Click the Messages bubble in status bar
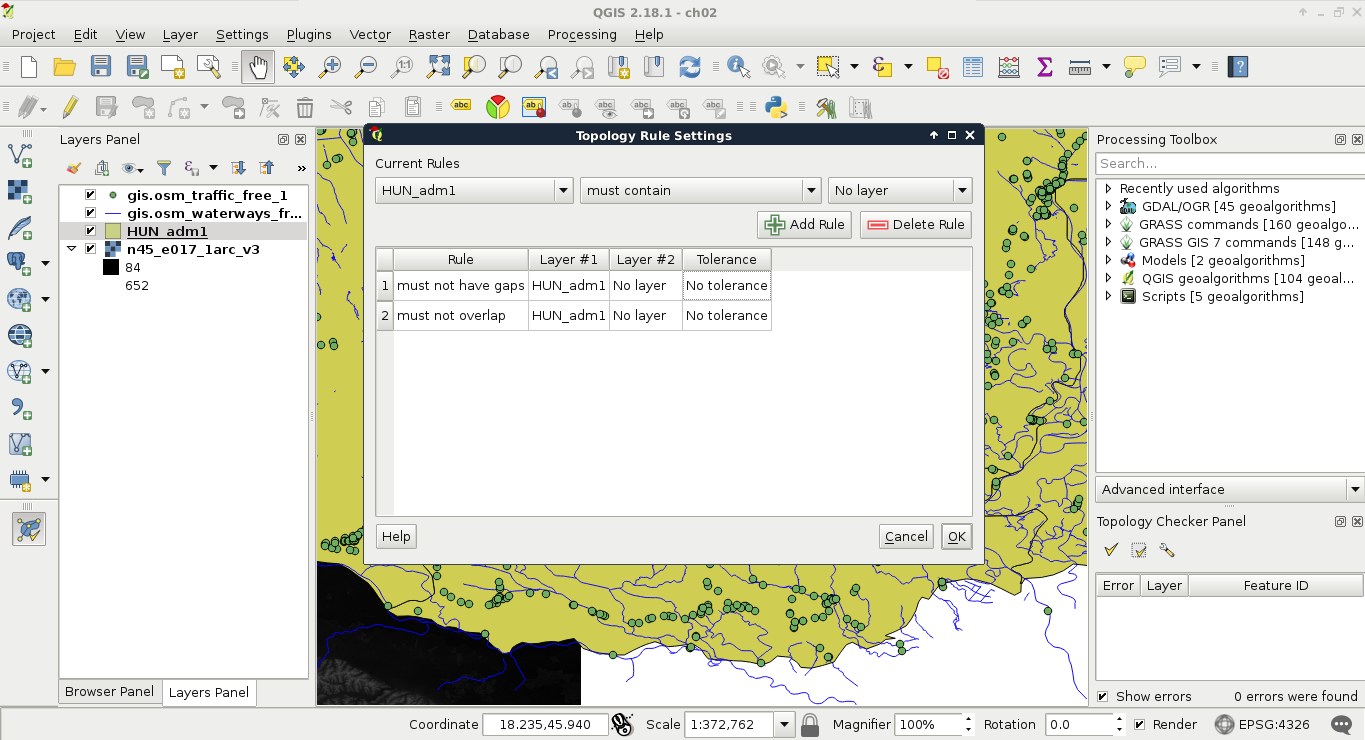 (1342, 724)
